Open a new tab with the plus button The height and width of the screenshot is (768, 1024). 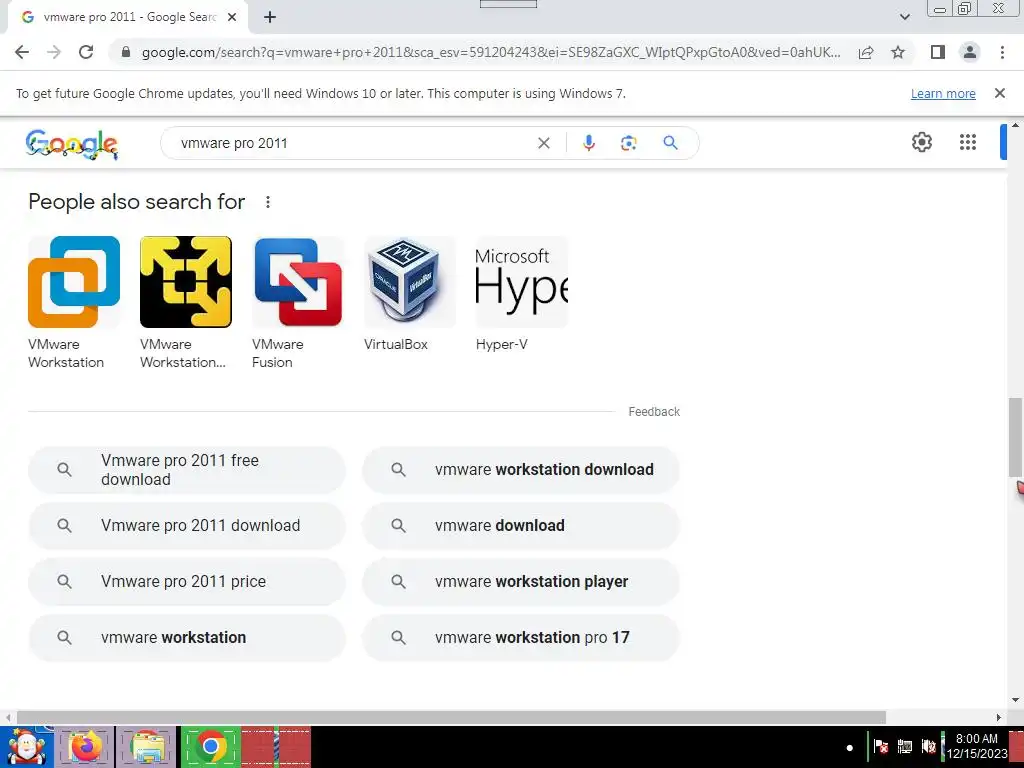pyautogui.click(x=270, y=17)
